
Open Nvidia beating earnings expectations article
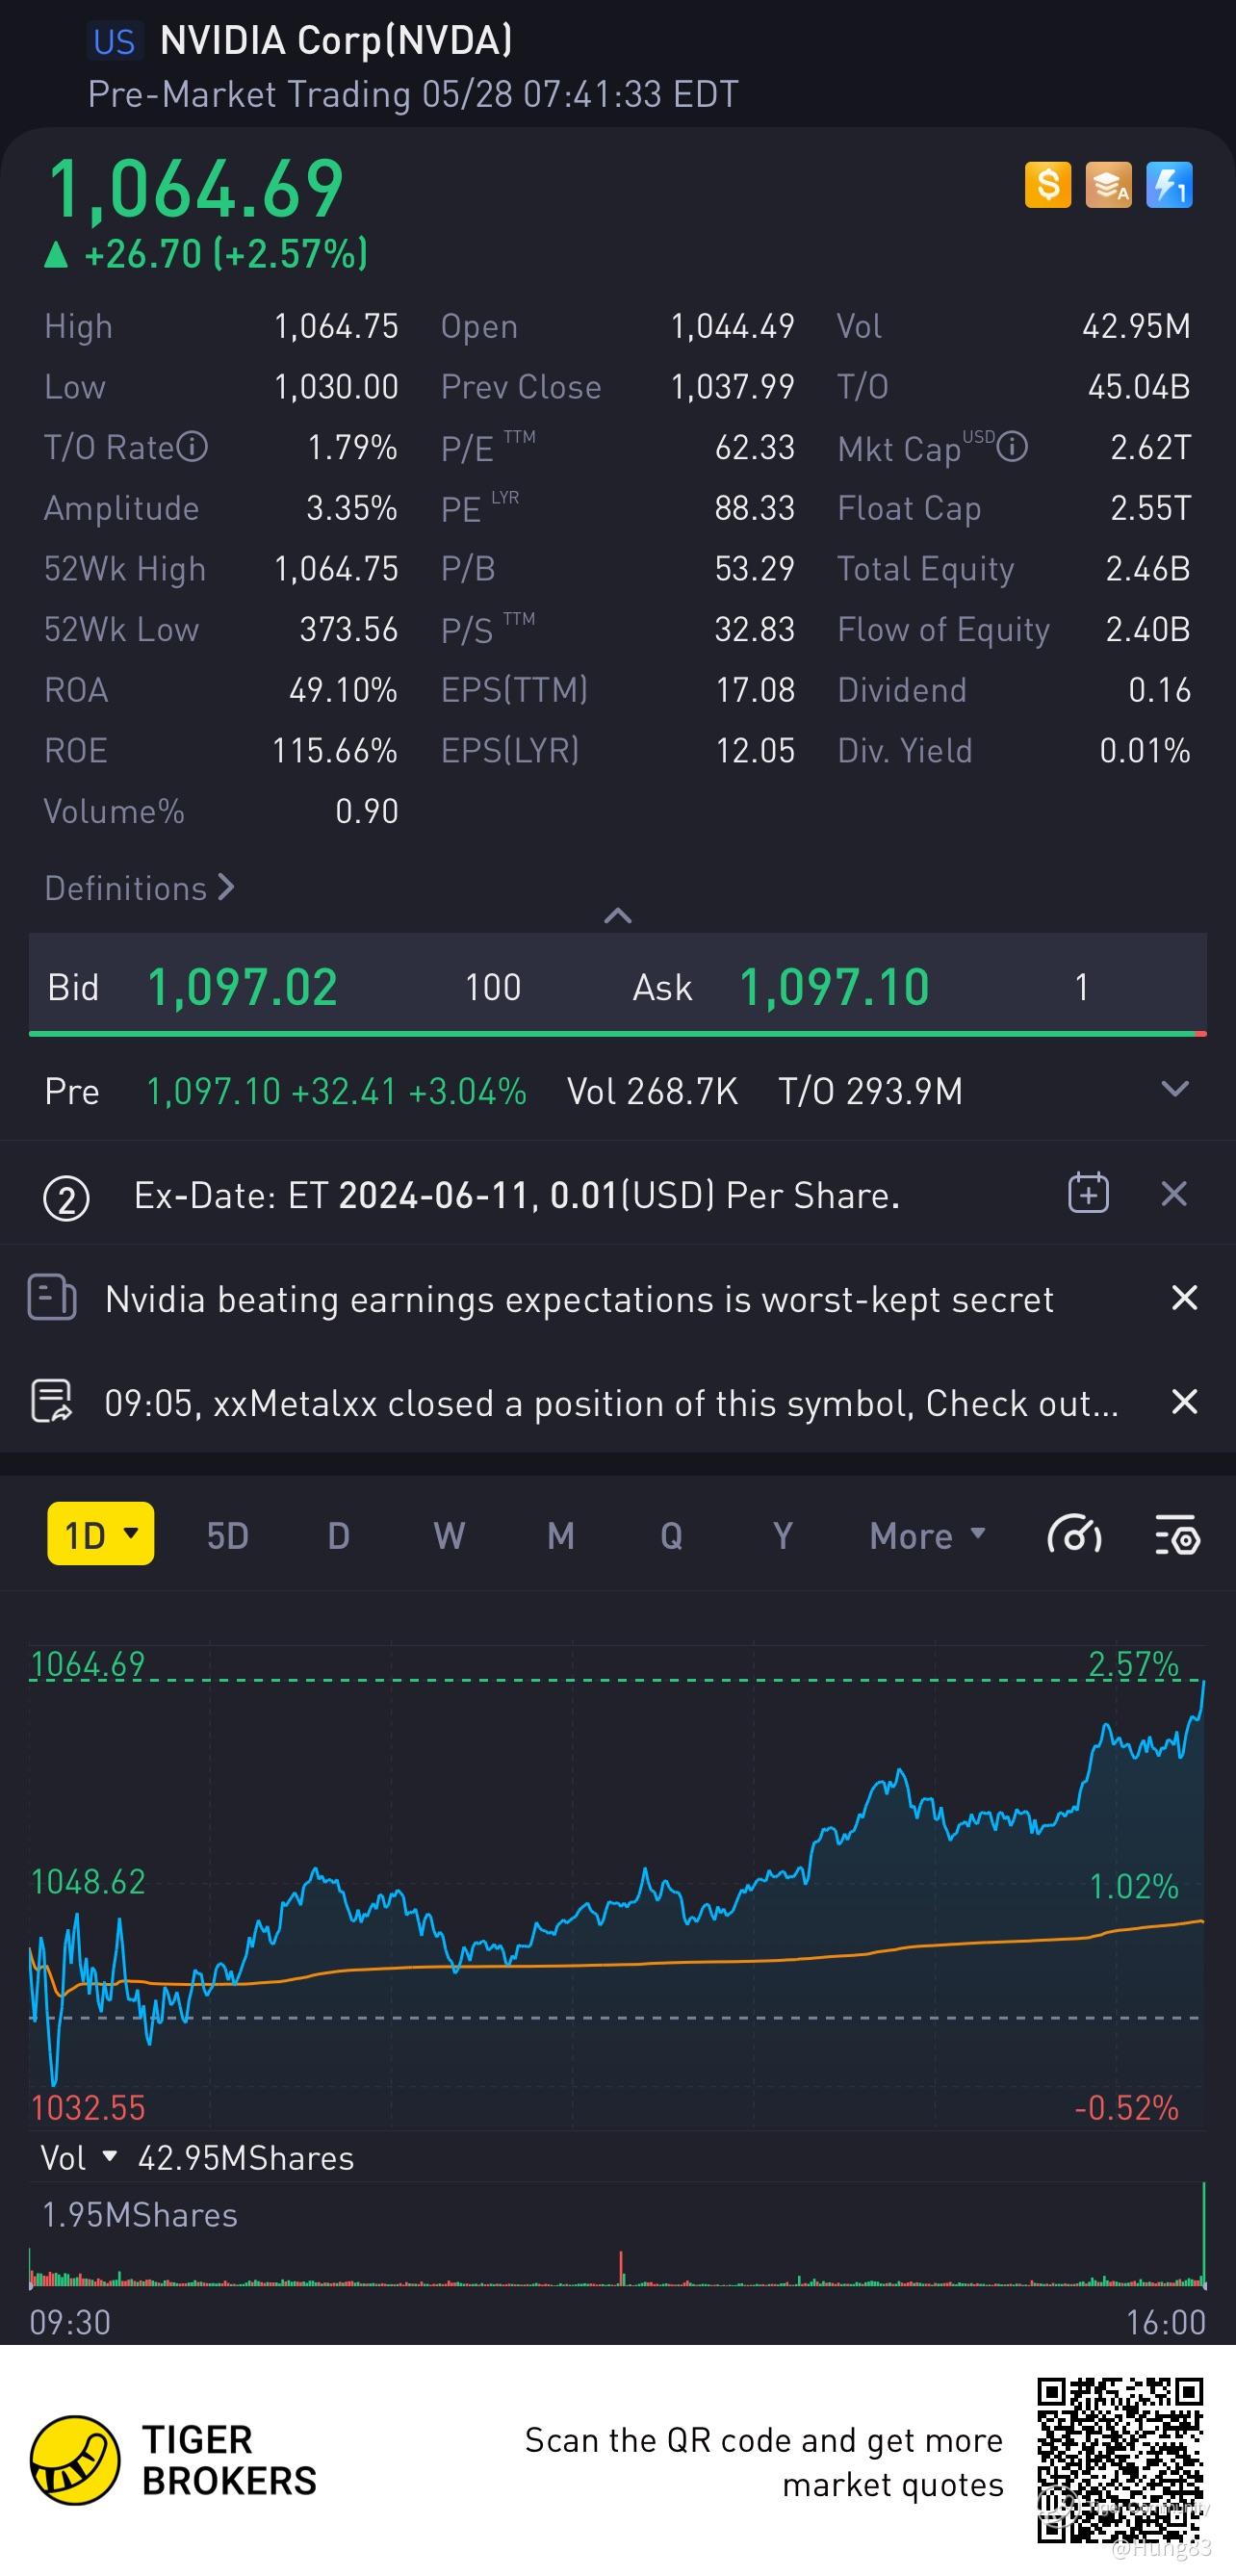579,1299
